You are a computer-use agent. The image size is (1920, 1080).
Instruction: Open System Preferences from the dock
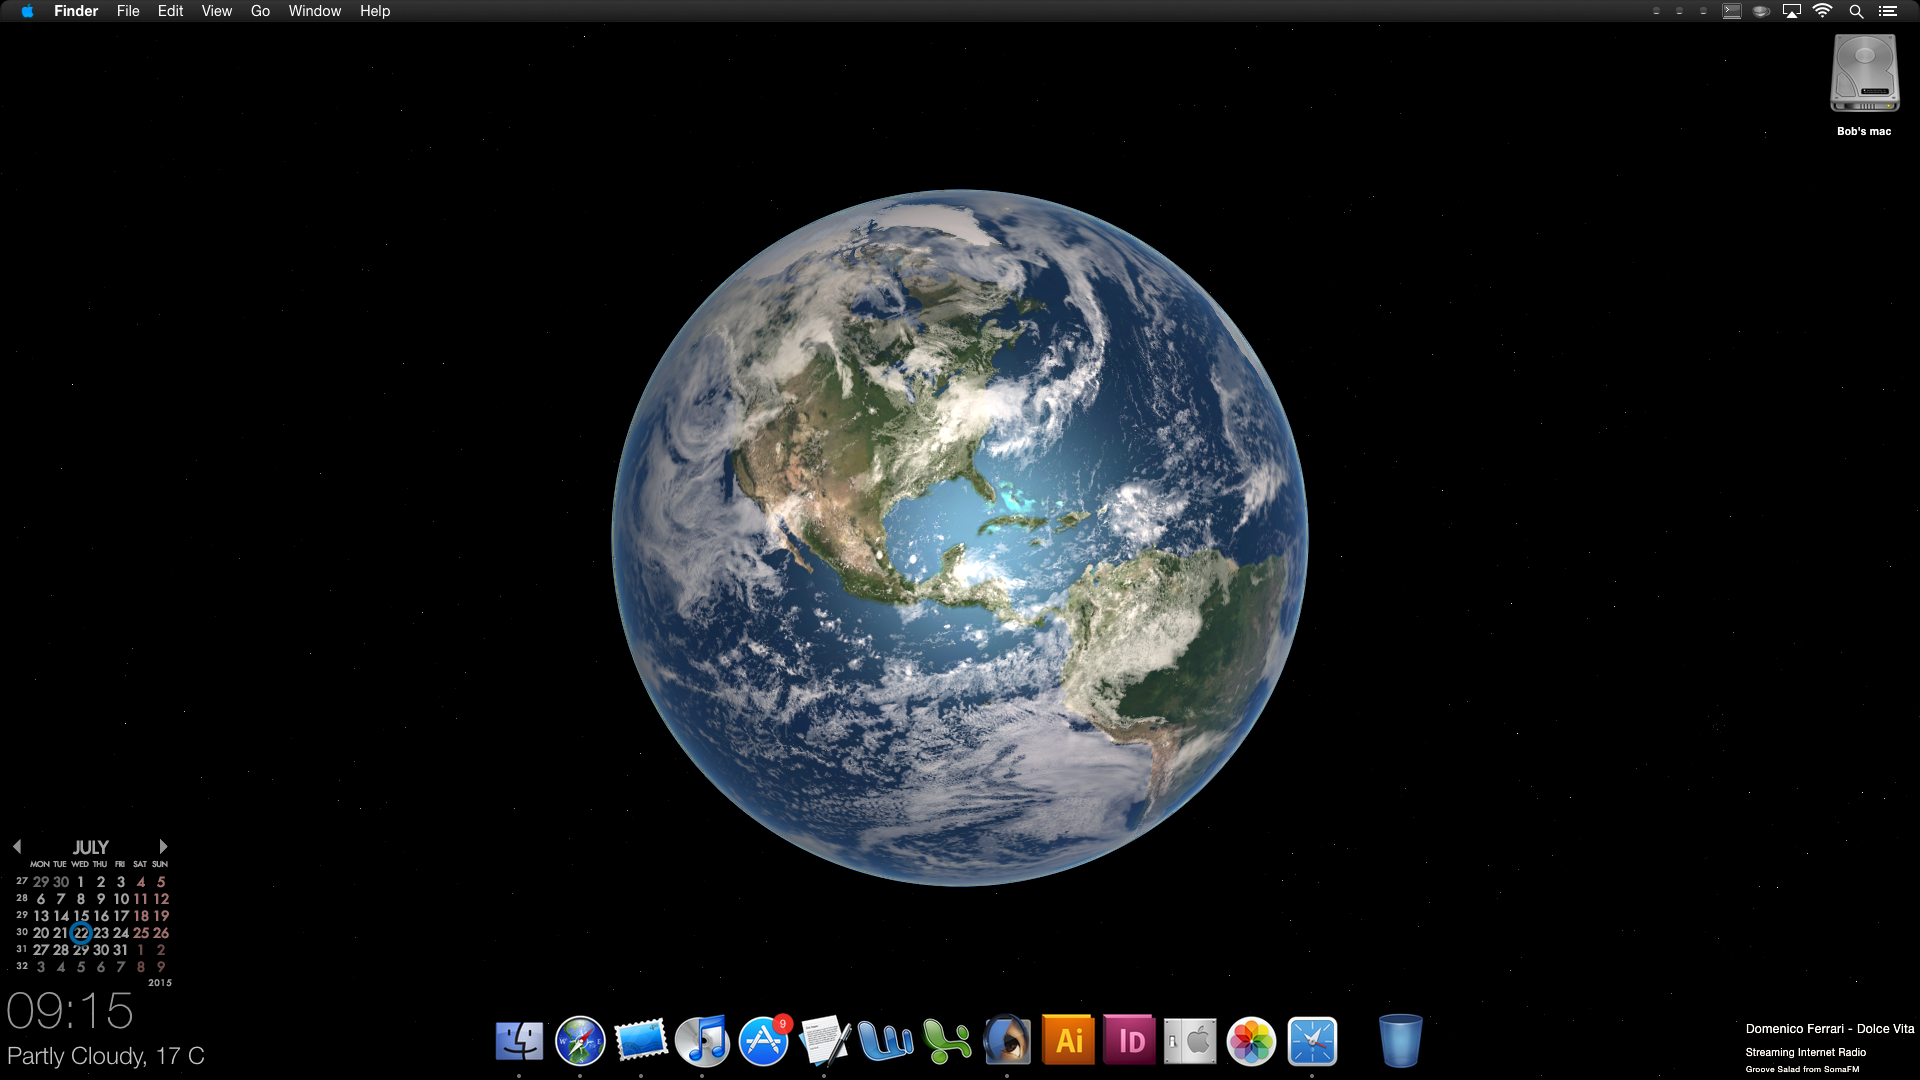coord(1190,1041)
